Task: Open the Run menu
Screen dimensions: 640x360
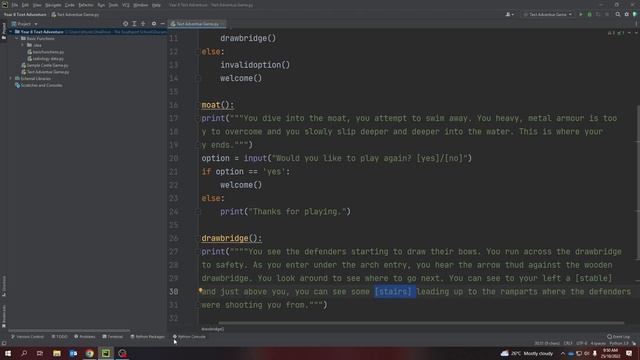Action: 101,5
